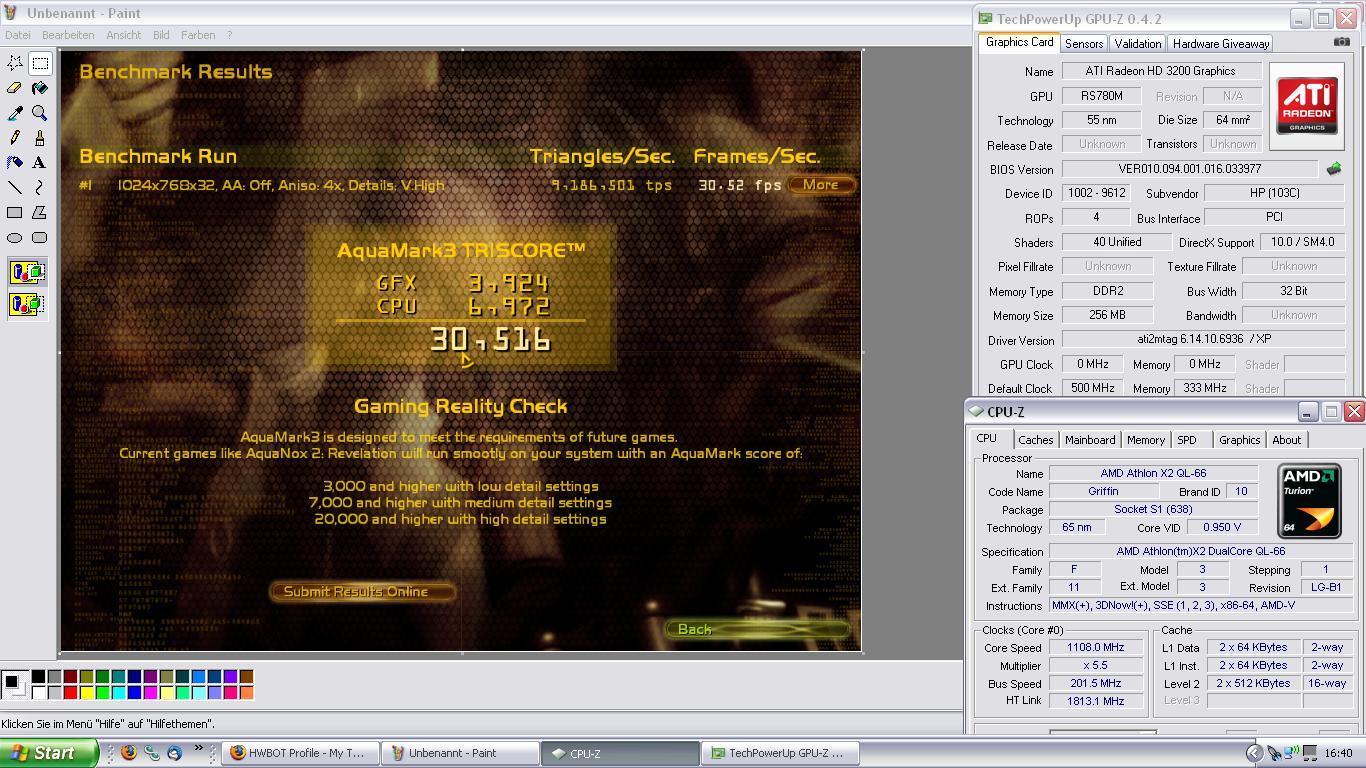
Task: Choose the transparent selection option (lower)
Action: point(27,303)
